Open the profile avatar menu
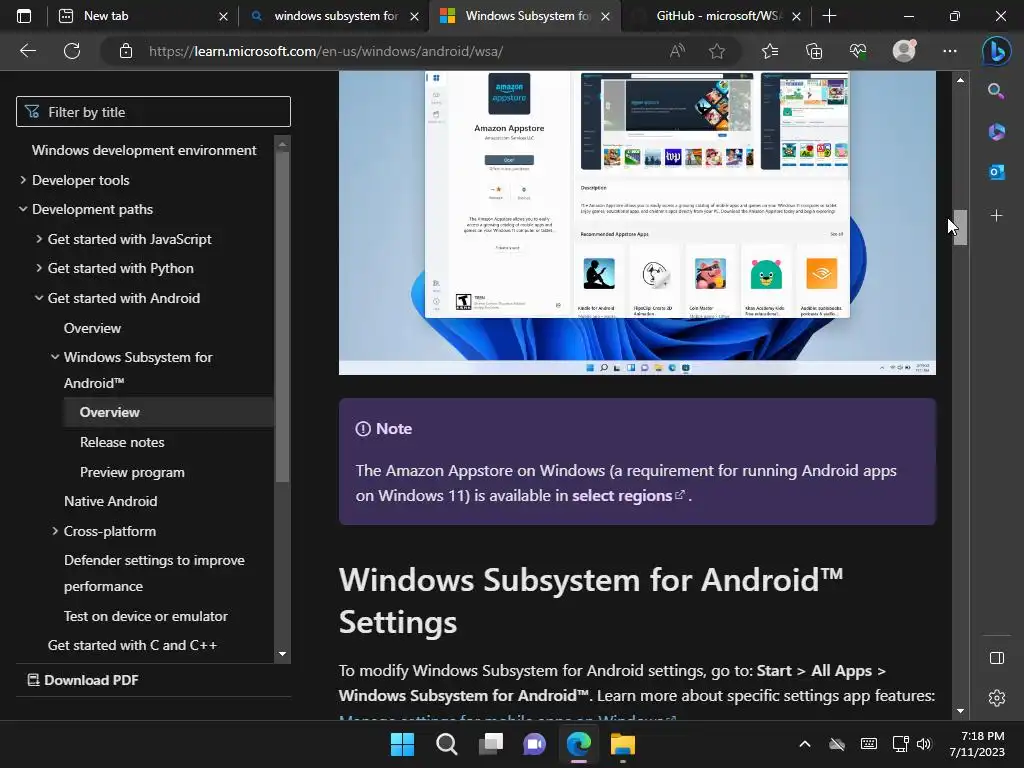The image size is (1024, 768). pyautogui.click(x=904, y=50)
